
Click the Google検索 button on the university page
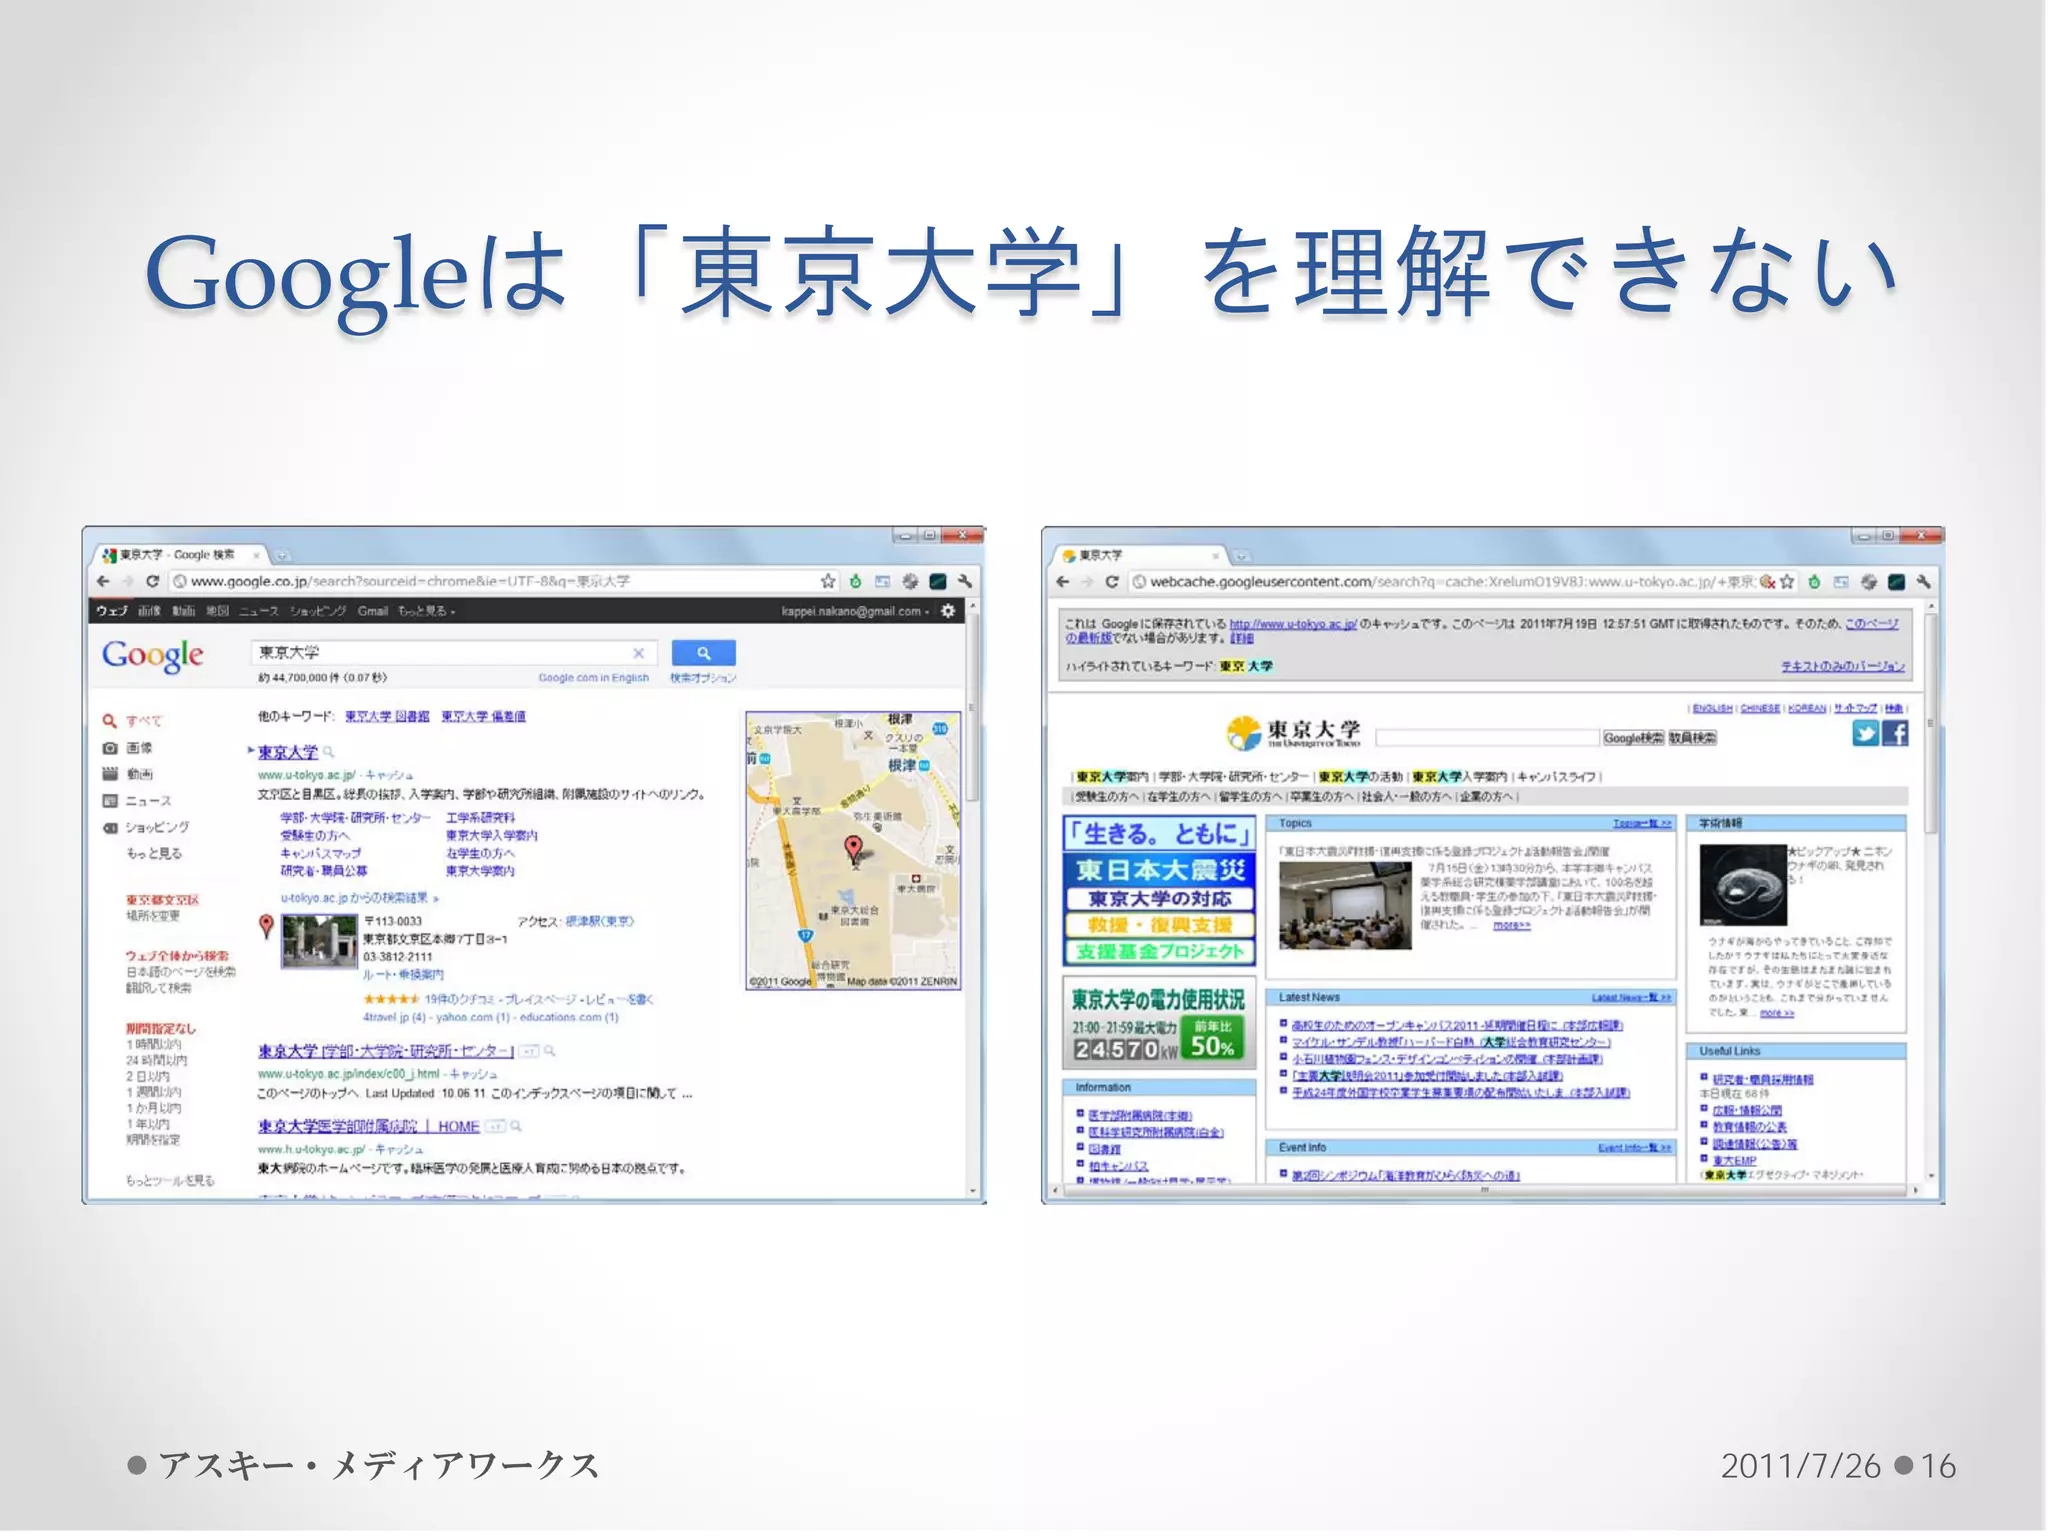coord(1633,738)
